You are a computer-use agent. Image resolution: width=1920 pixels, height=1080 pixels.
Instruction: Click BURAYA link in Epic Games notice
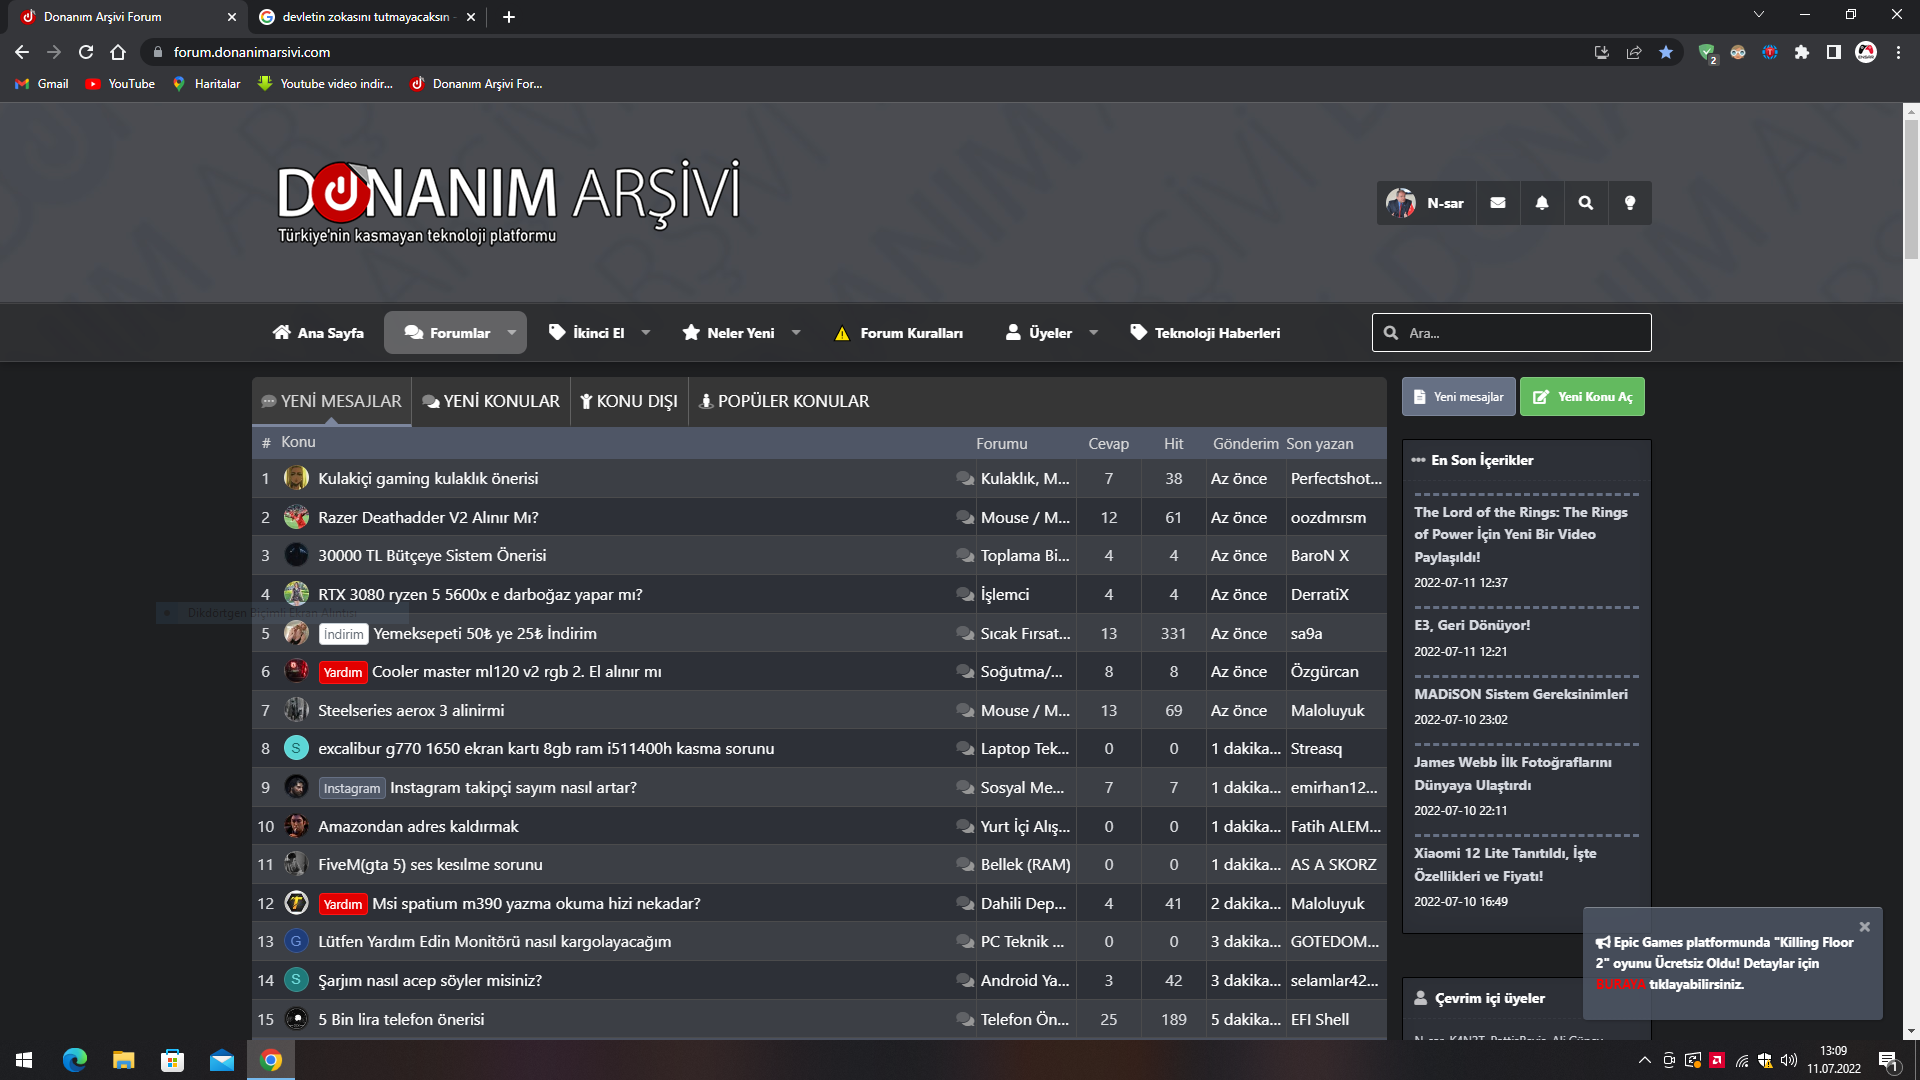click(1621, 985)
